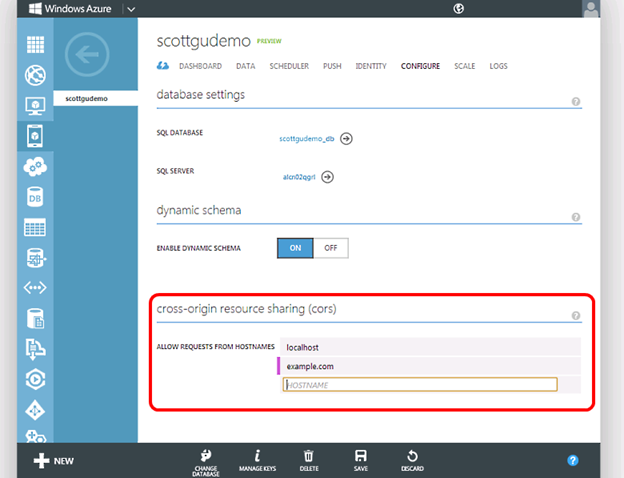Turn dynamic schema OFF
This screenshot has height=478, width=624.
(331, 248)
